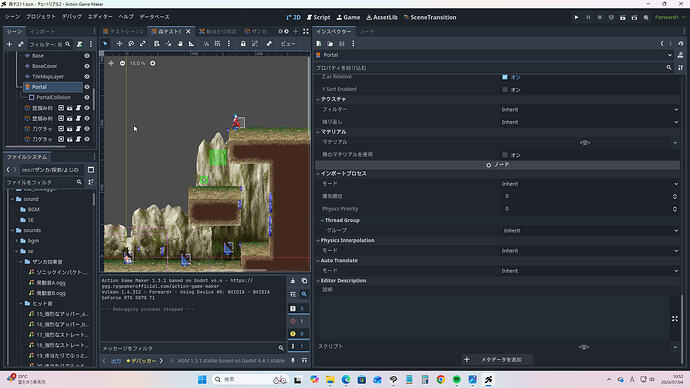Open the AssetLib workspace
The height and width of the screenshot is (388, 690).
[x=382, y=17]
